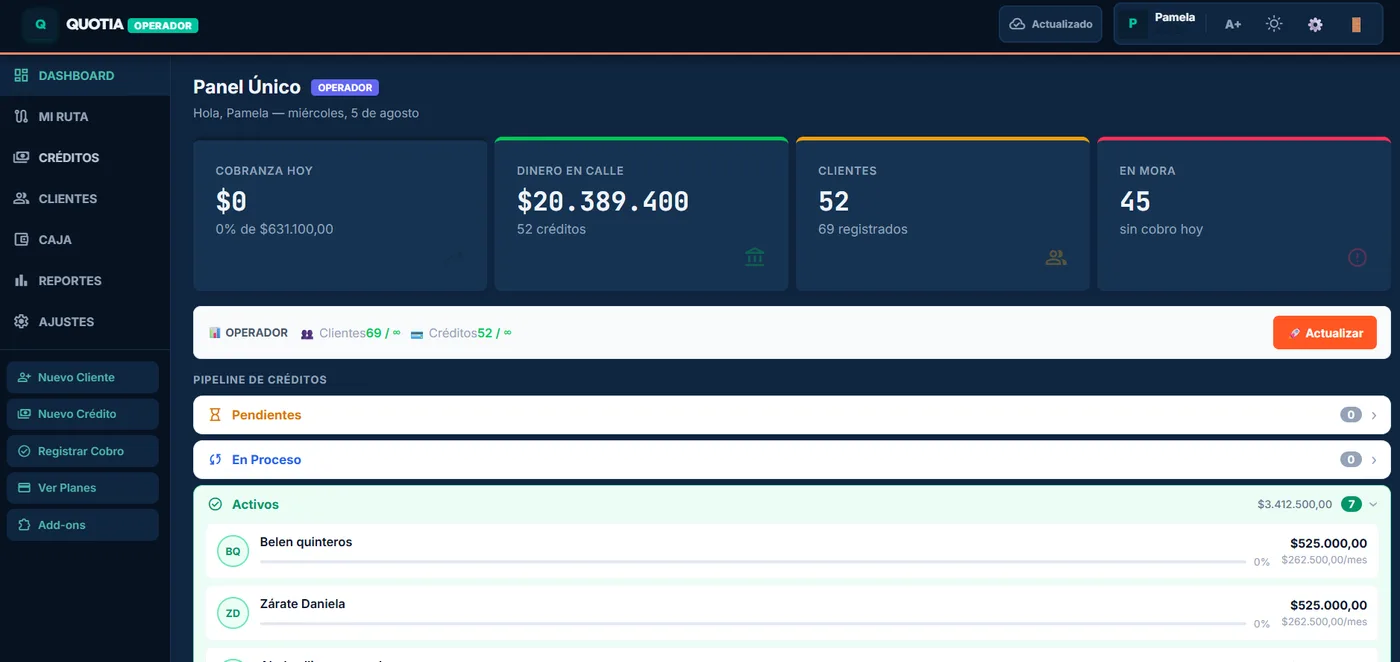
Task: Click the Activos total $3.412.500,00
Action: tap(1295, 505)
